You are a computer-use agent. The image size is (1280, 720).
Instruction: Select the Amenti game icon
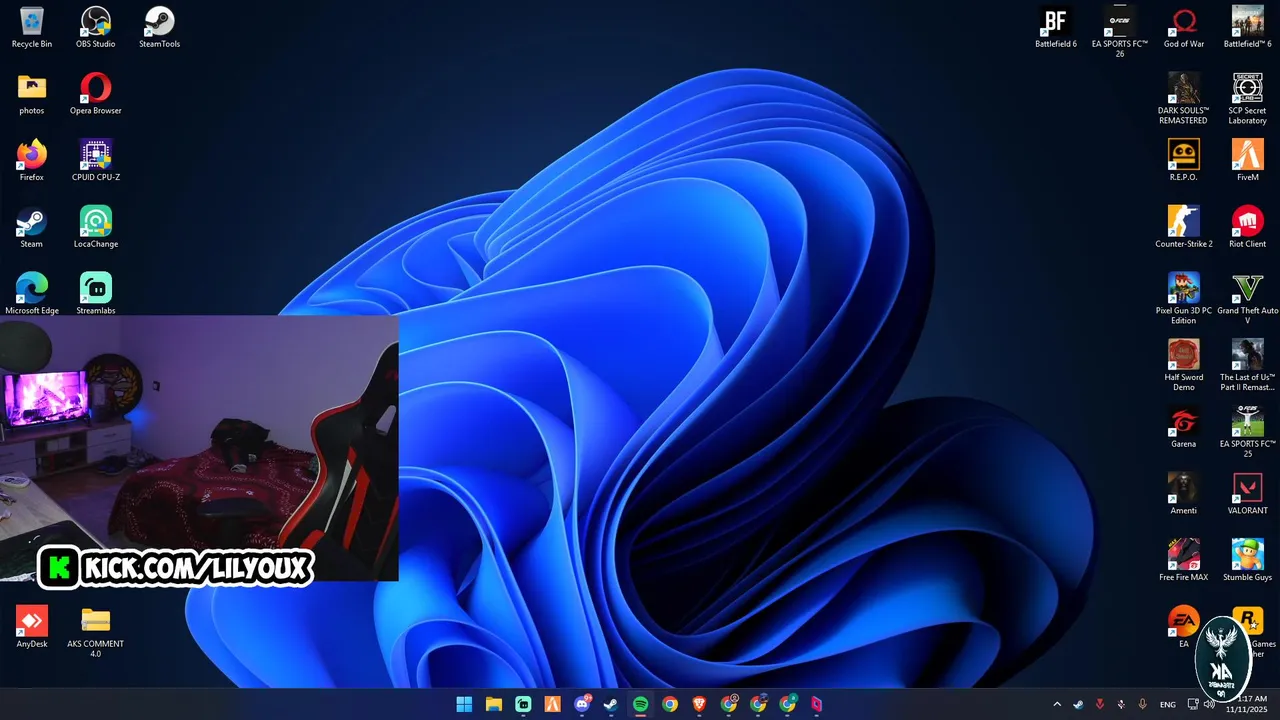1184,493
